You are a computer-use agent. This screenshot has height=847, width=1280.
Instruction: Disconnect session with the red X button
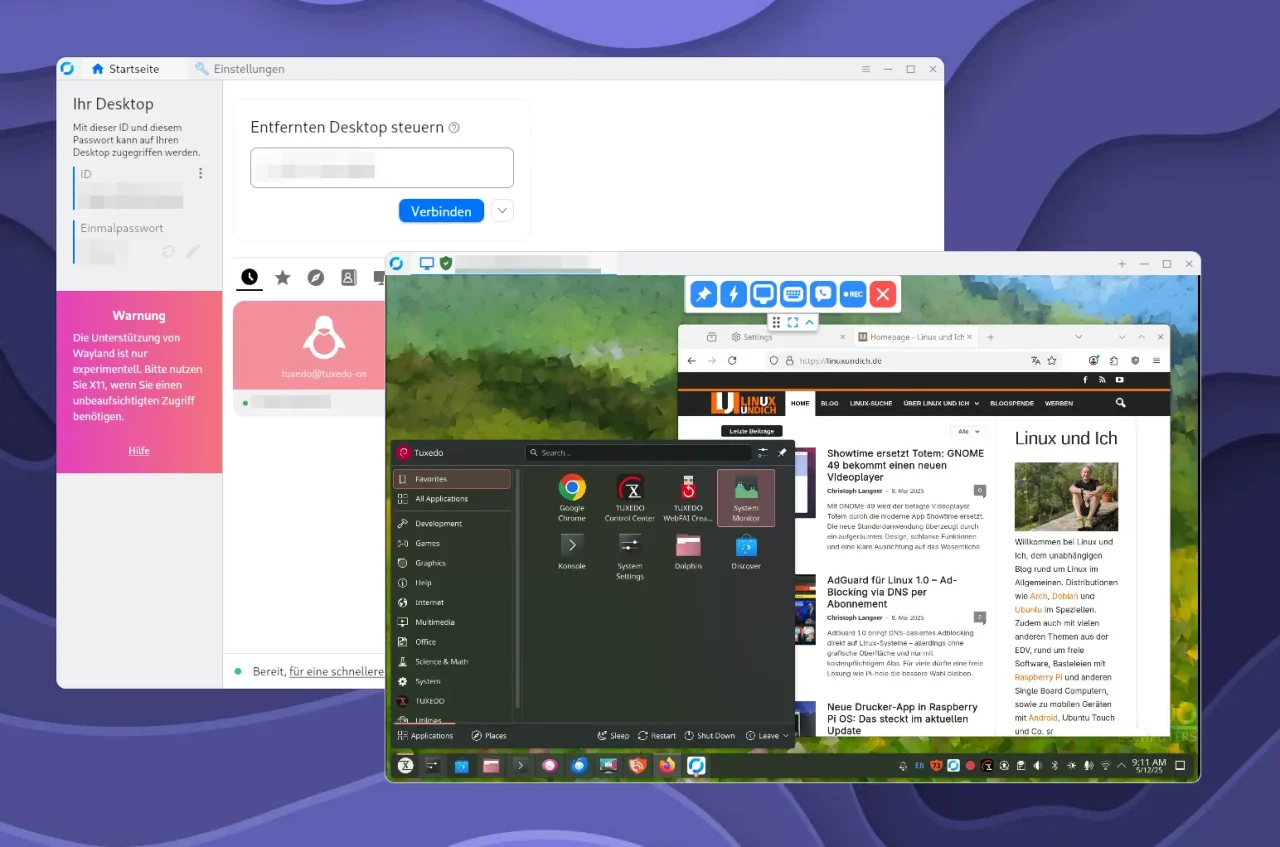(x=882, y=294)
